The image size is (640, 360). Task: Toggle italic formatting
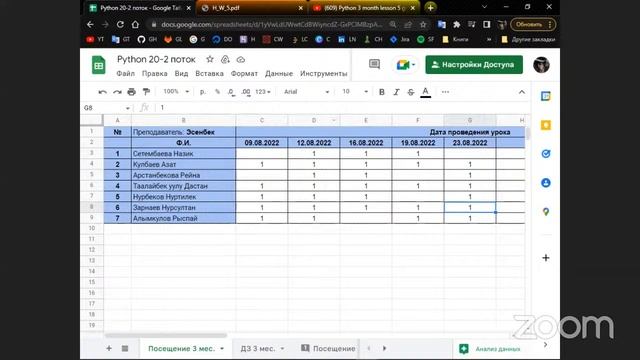(396, 92)
